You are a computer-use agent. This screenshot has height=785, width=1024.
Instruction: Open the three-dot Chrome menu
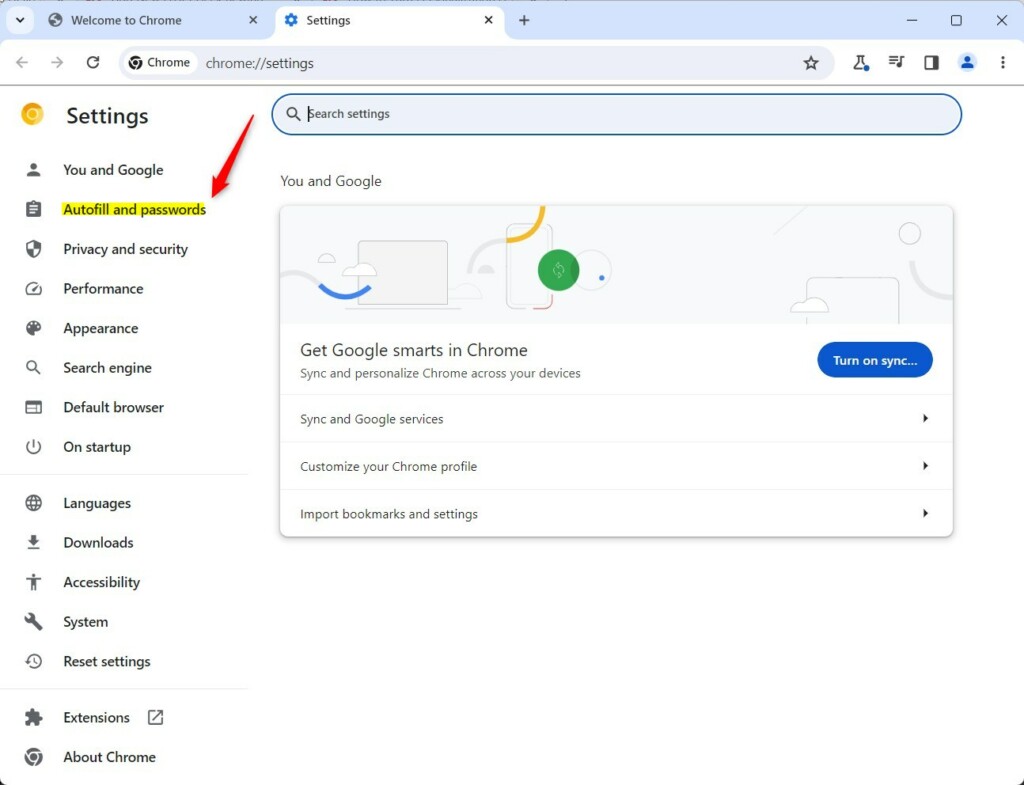(x=1003, y=62)
